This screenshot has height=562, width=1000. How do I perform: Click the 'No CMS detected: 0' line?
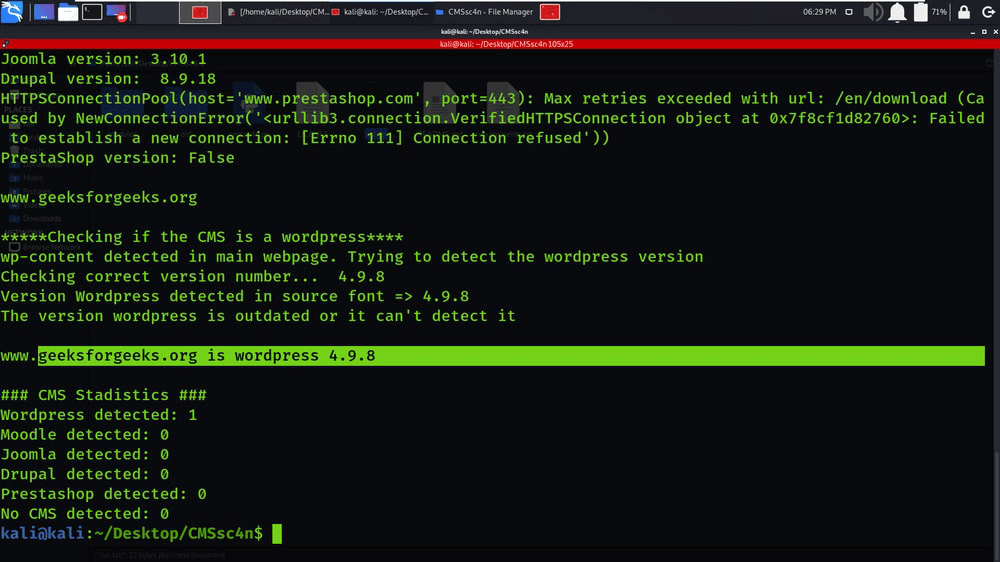point(85,514)
